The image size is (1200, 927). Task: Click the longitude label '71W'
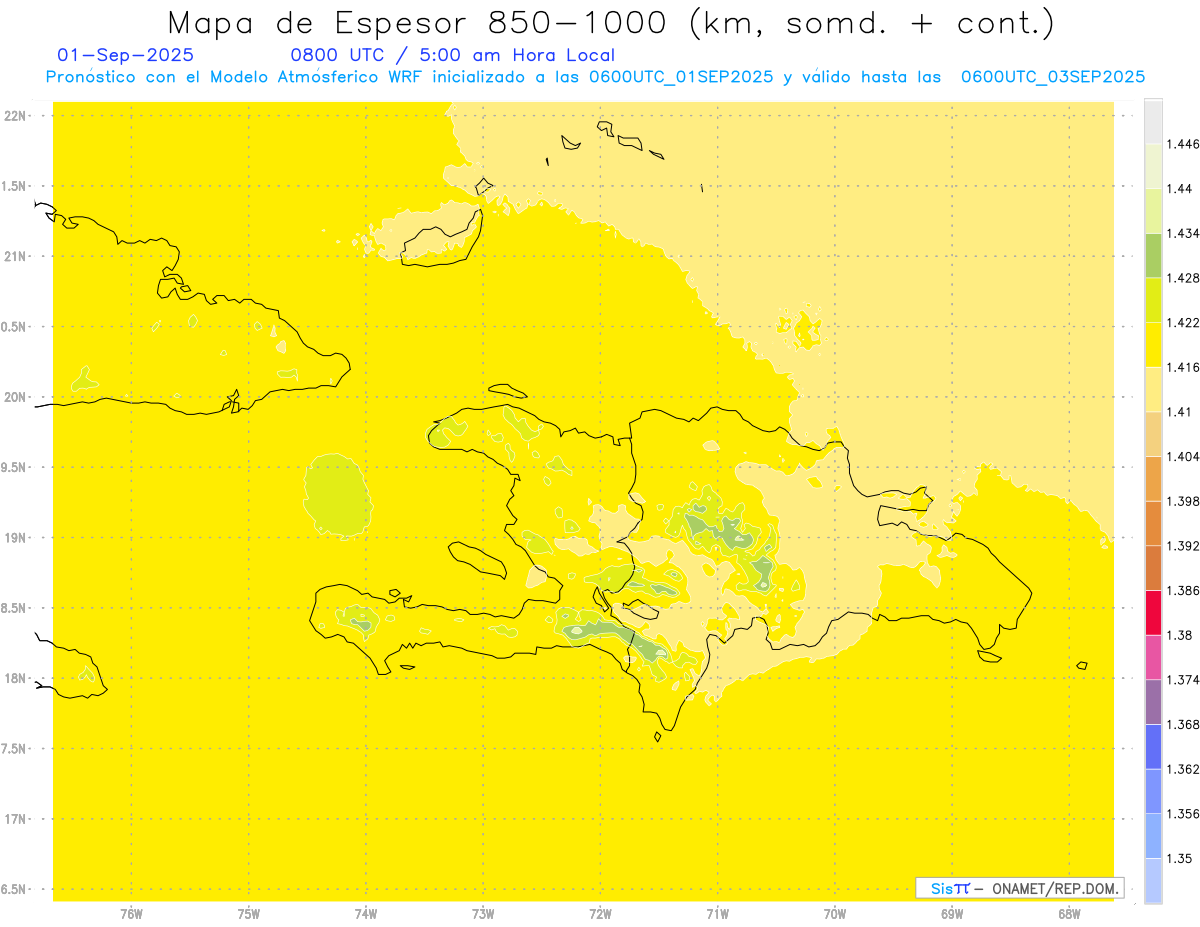pyautogui.click(x=717, y=913)
